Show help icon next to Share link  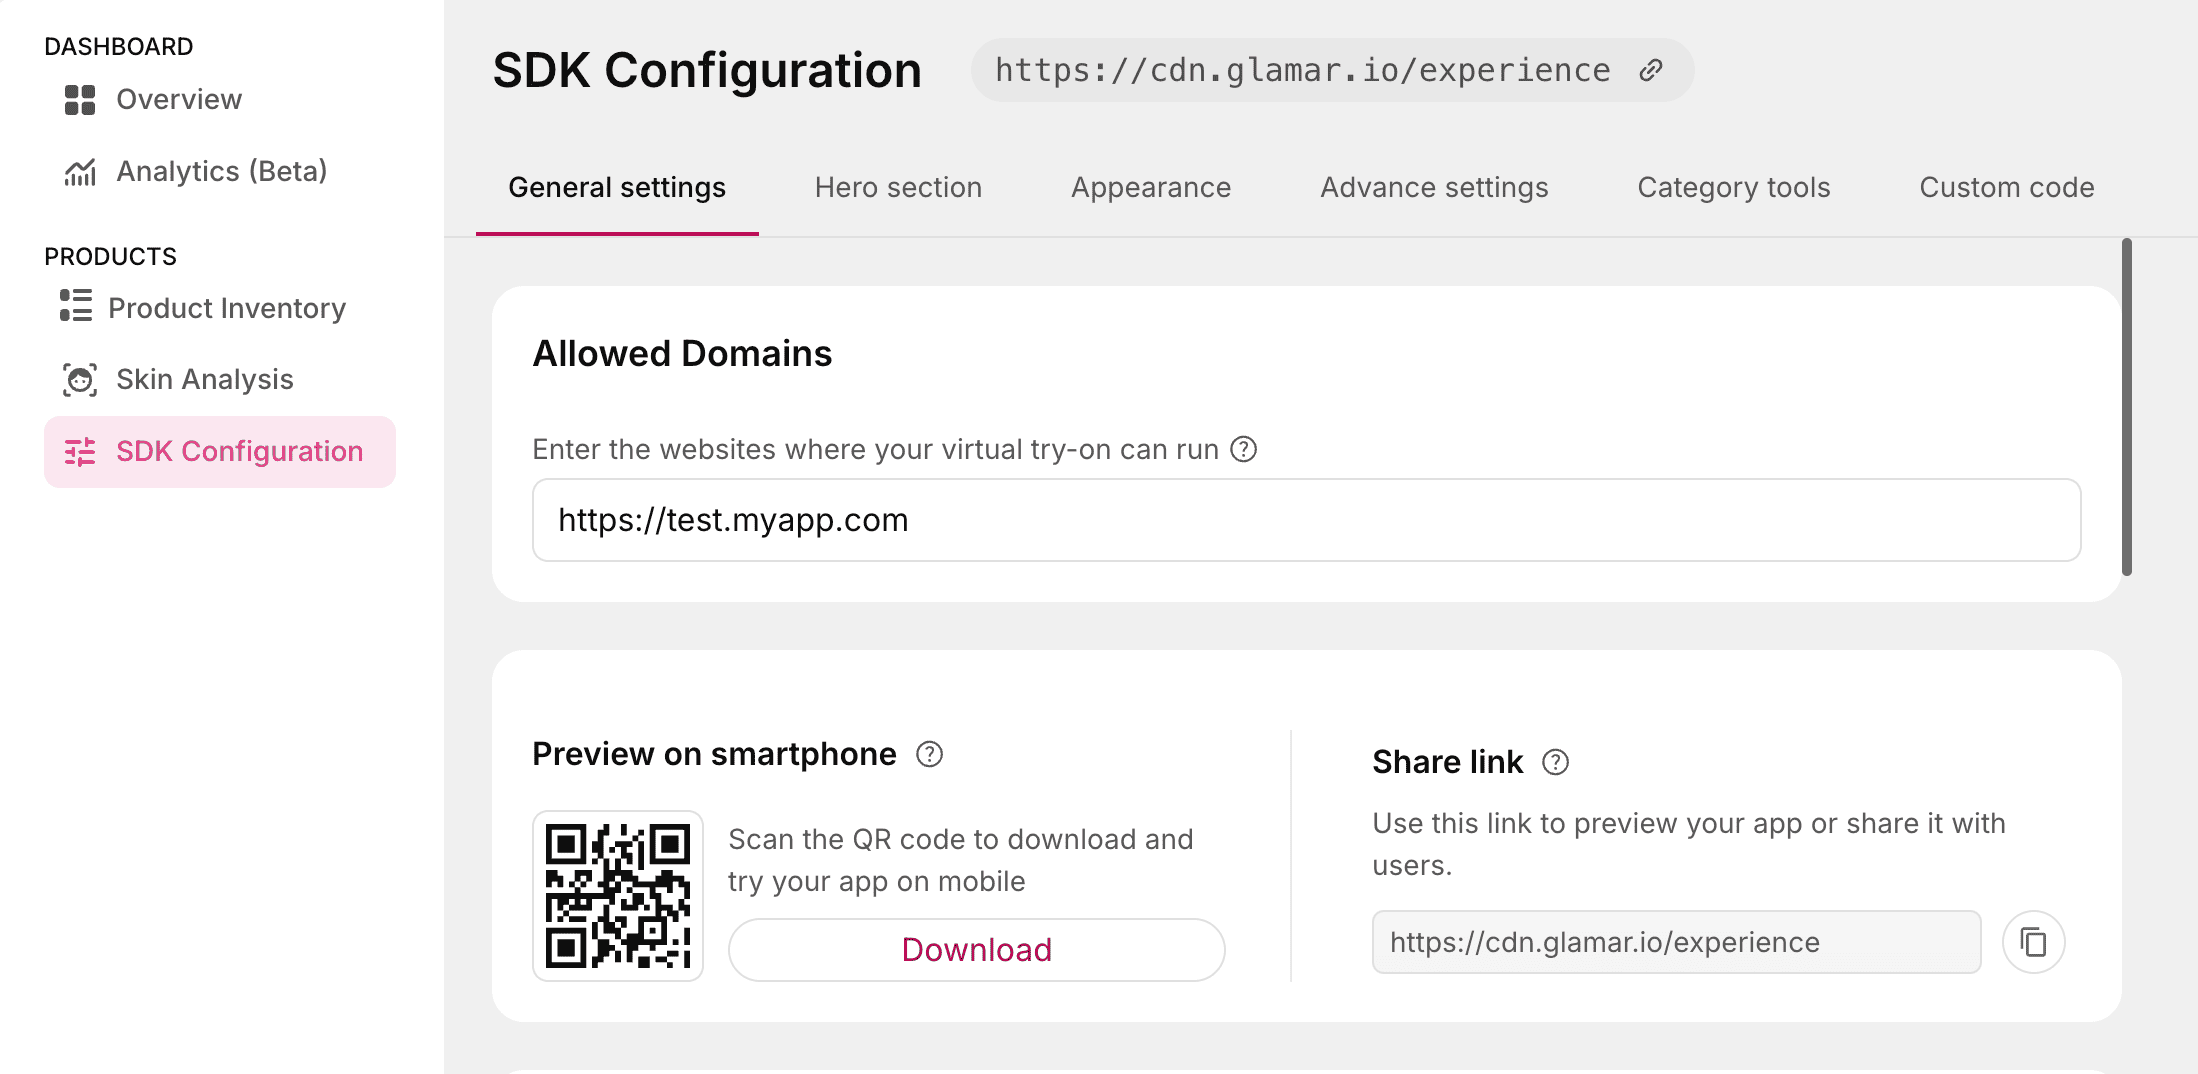tap(1555, 762)
